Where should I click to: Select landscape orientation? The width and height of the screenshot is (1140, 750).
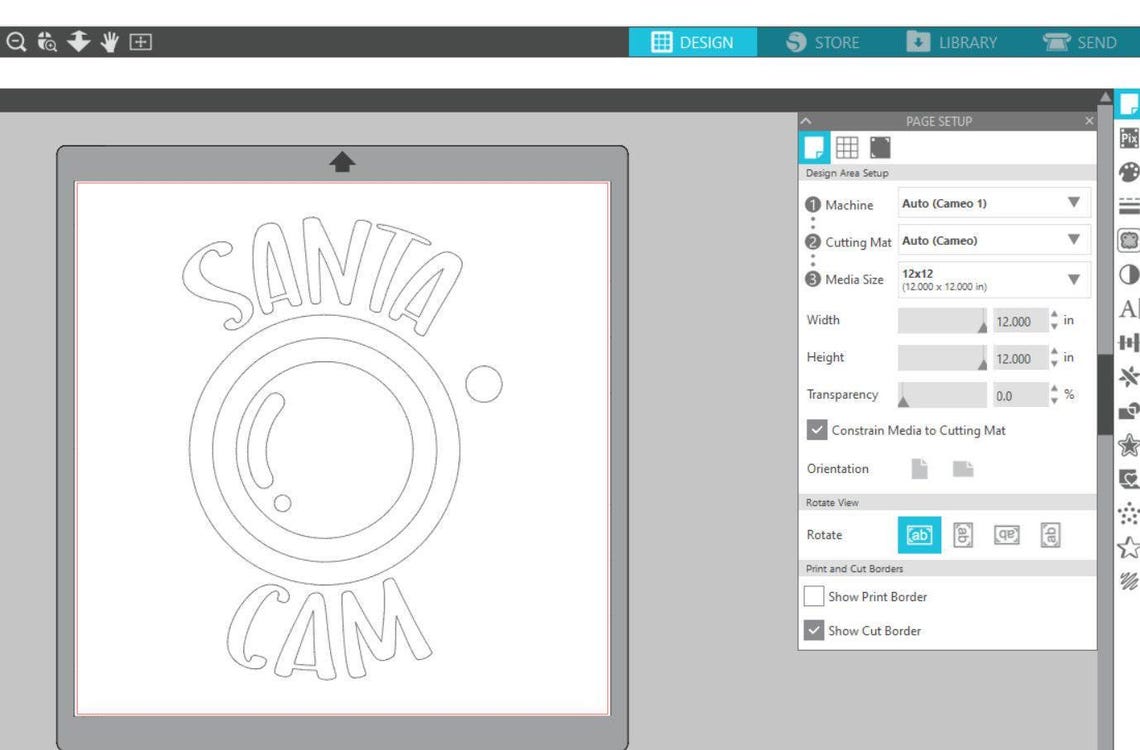(963, 469)
